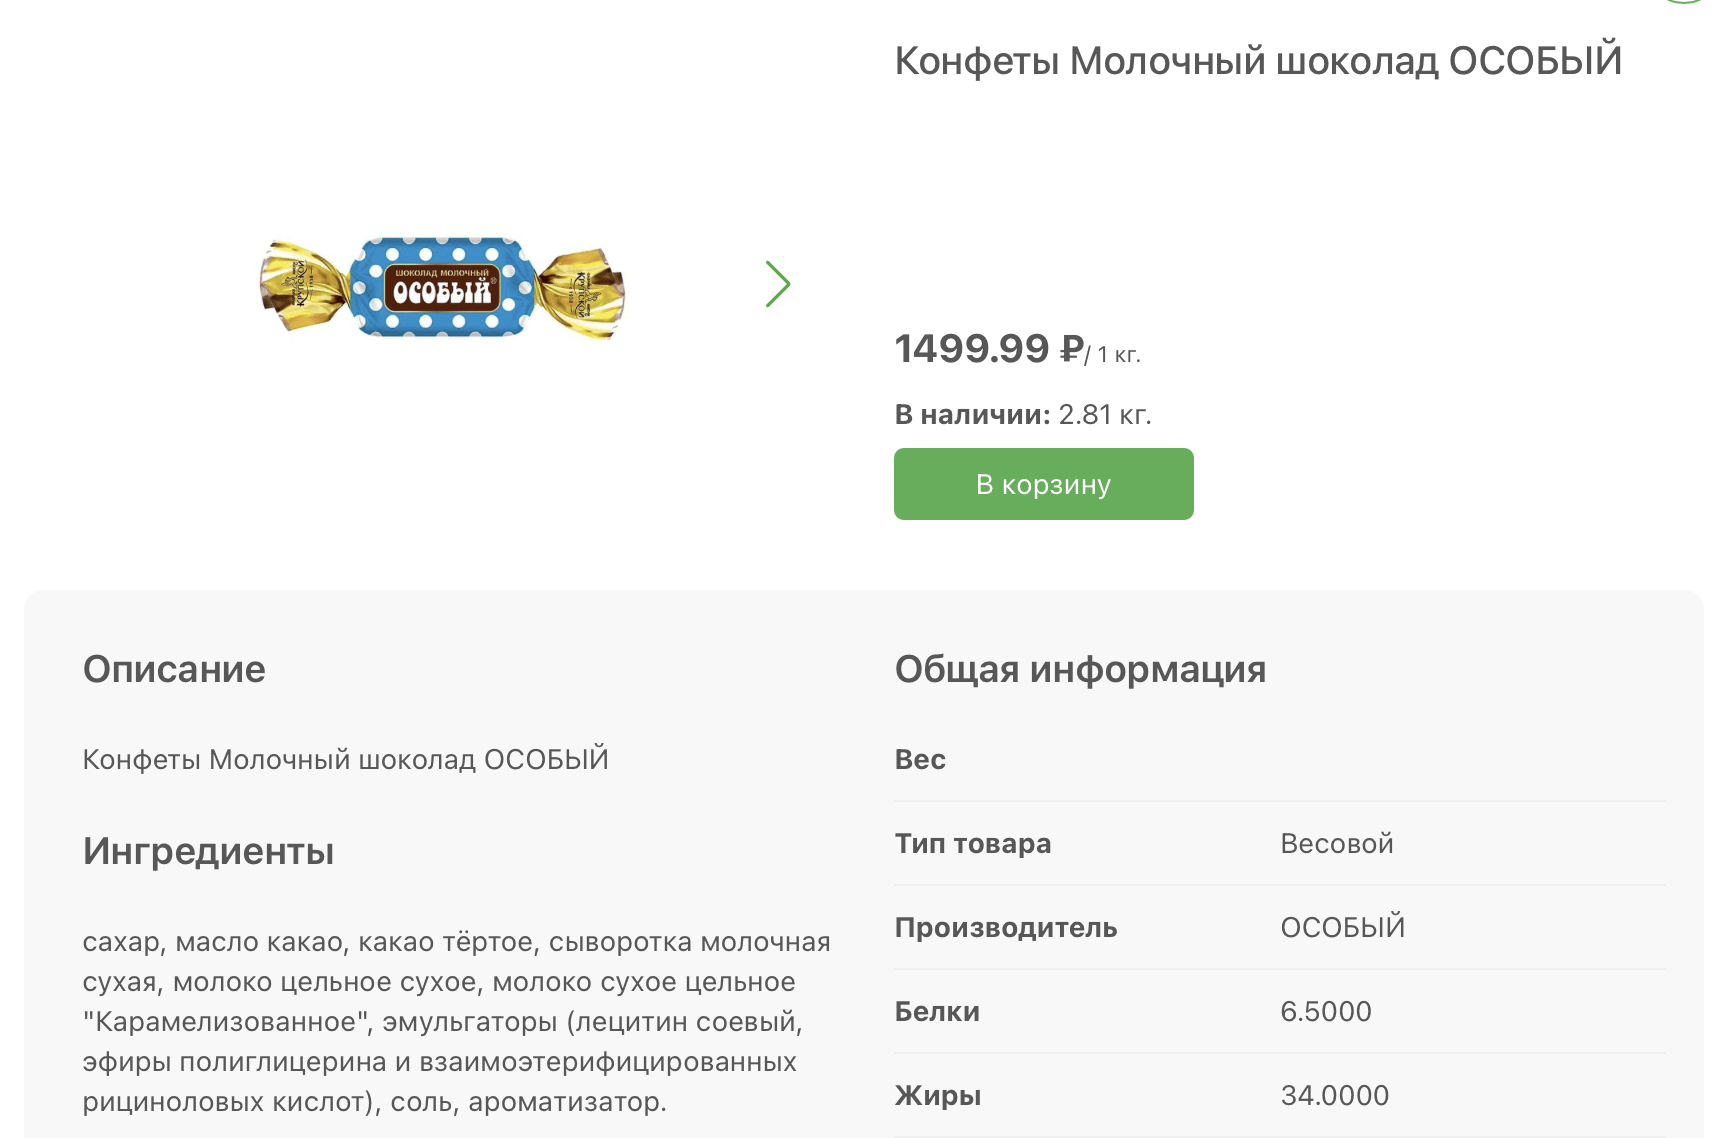Viewport: 1730px width, 1138px height.
Task: Select the Ингредиенты section heading
Action: [208, 851]
